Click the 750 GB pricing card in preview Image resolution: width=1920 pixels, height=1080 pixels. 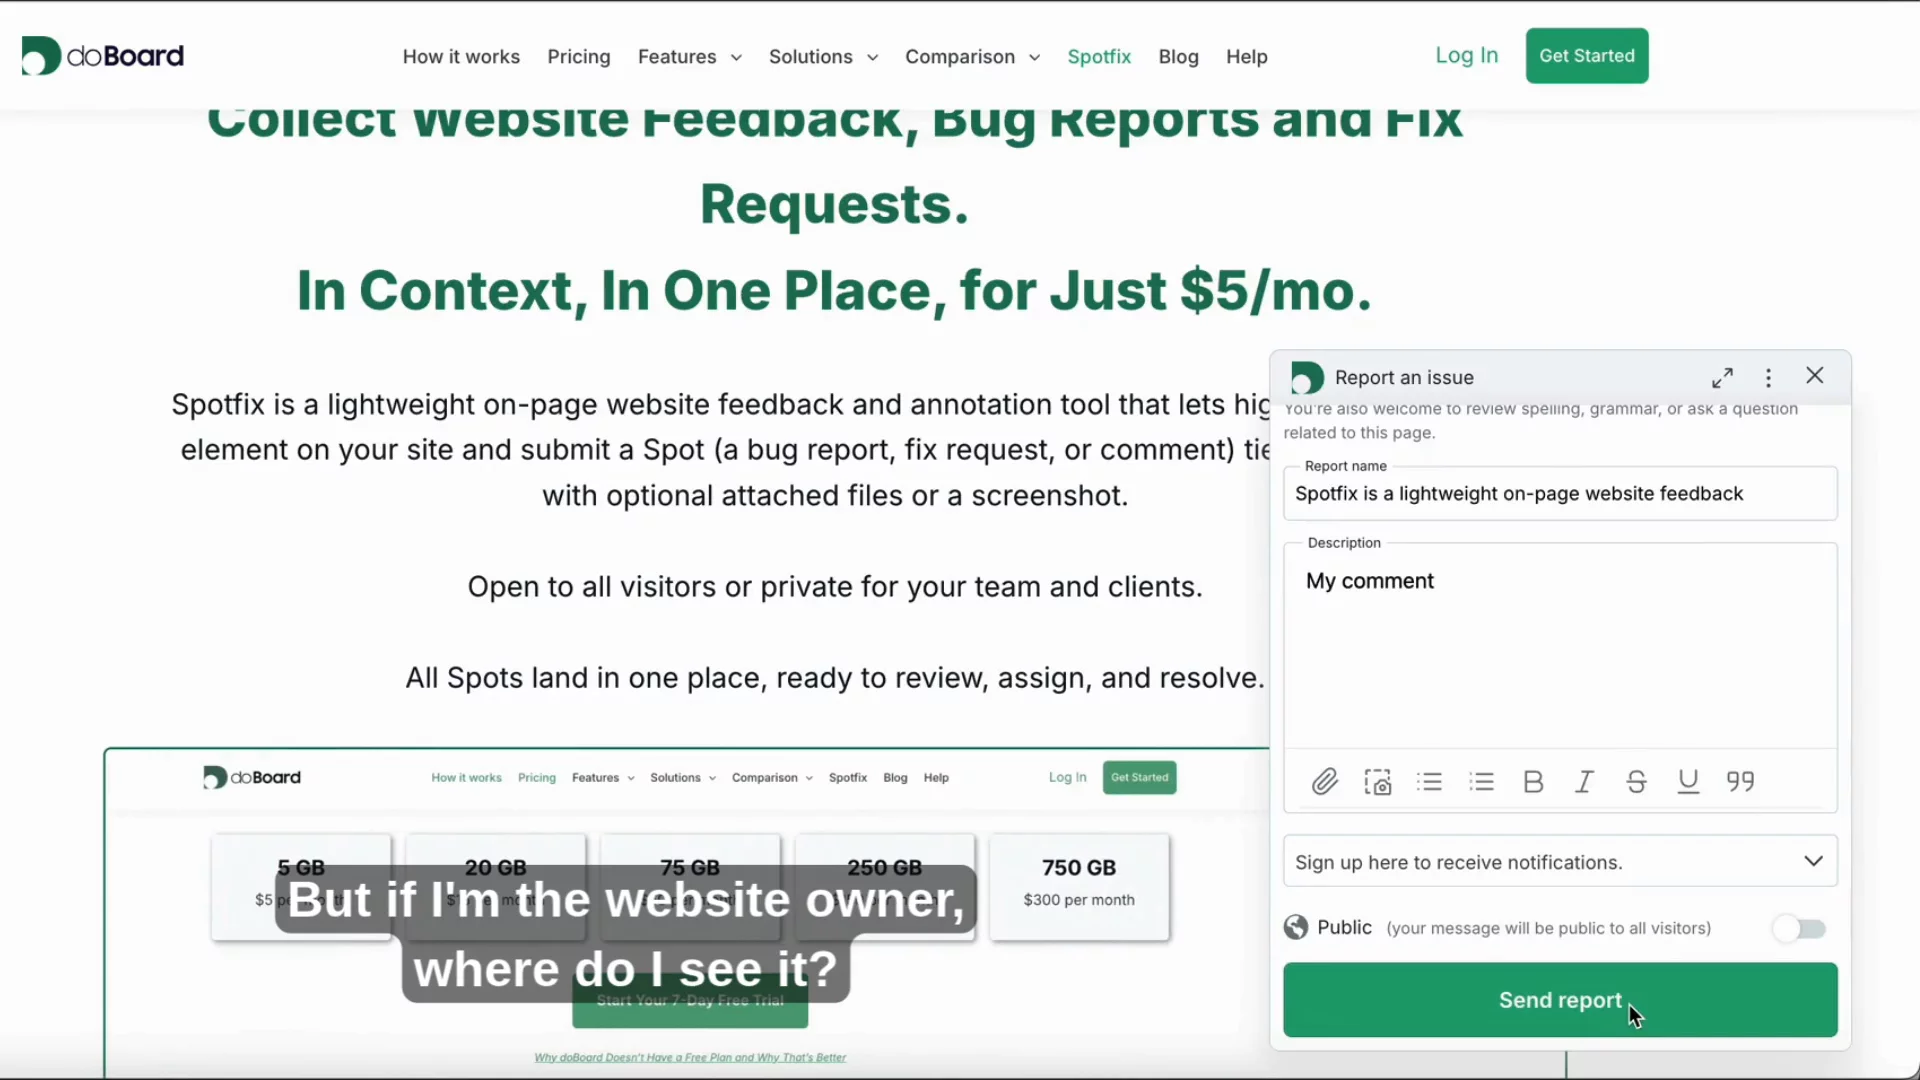pos(1079,886)
